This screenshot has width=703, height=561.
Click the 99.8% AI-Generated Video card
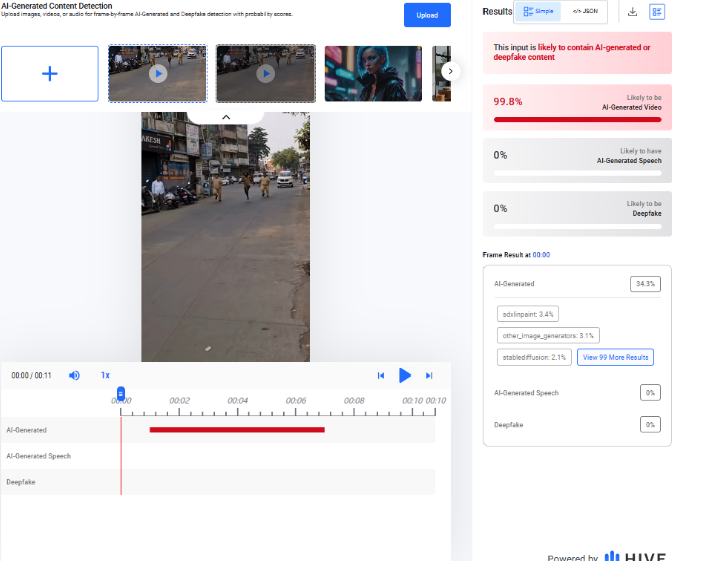[577, 107]
